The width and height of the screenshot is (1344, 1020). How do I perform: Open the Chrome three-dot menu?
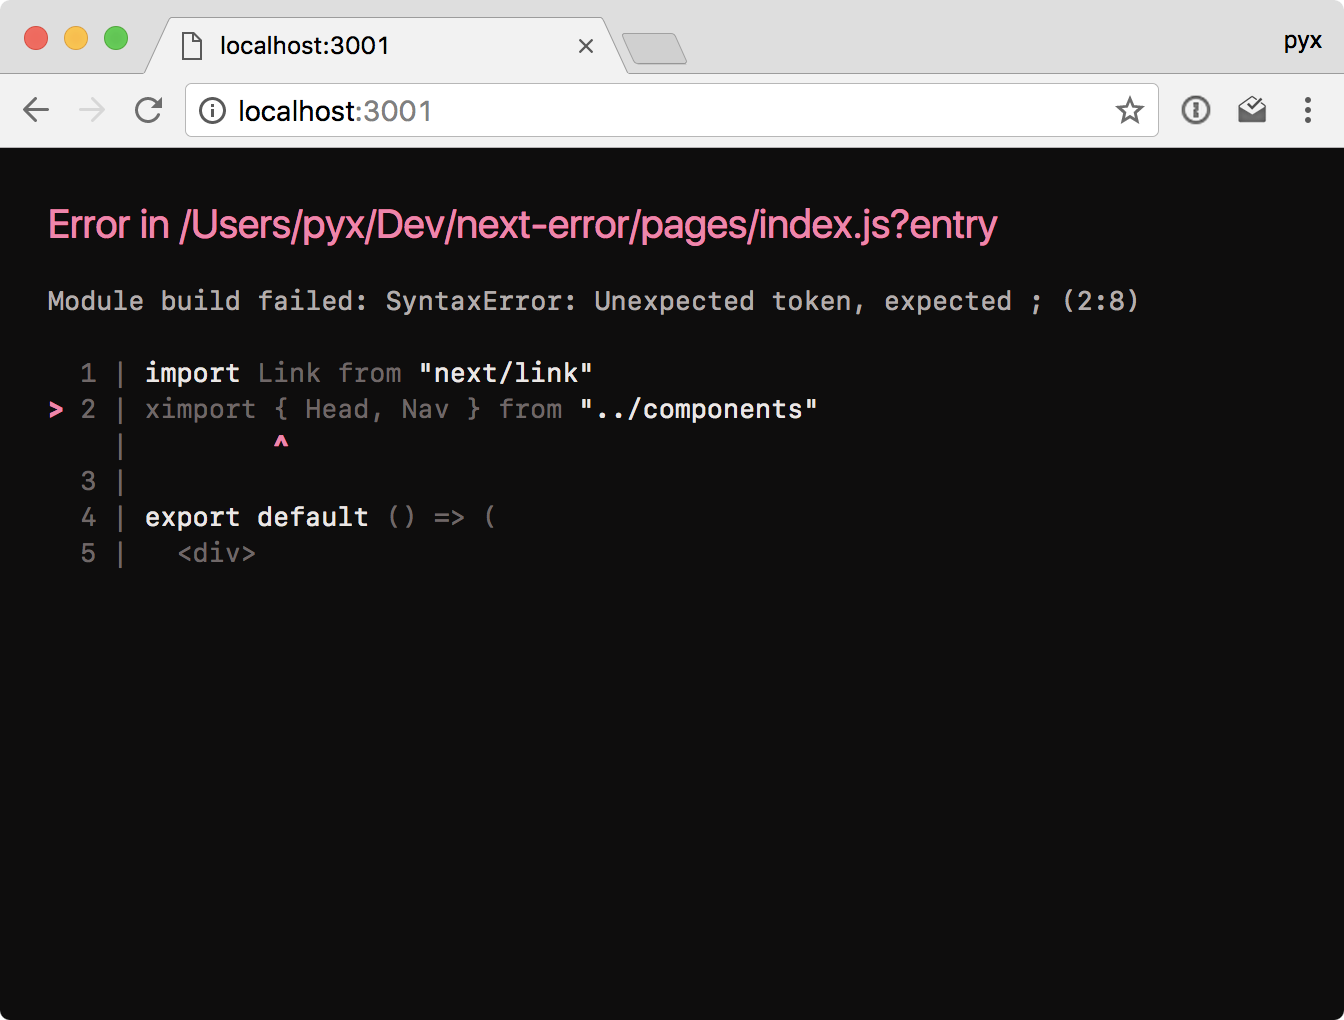point(1308,110)
